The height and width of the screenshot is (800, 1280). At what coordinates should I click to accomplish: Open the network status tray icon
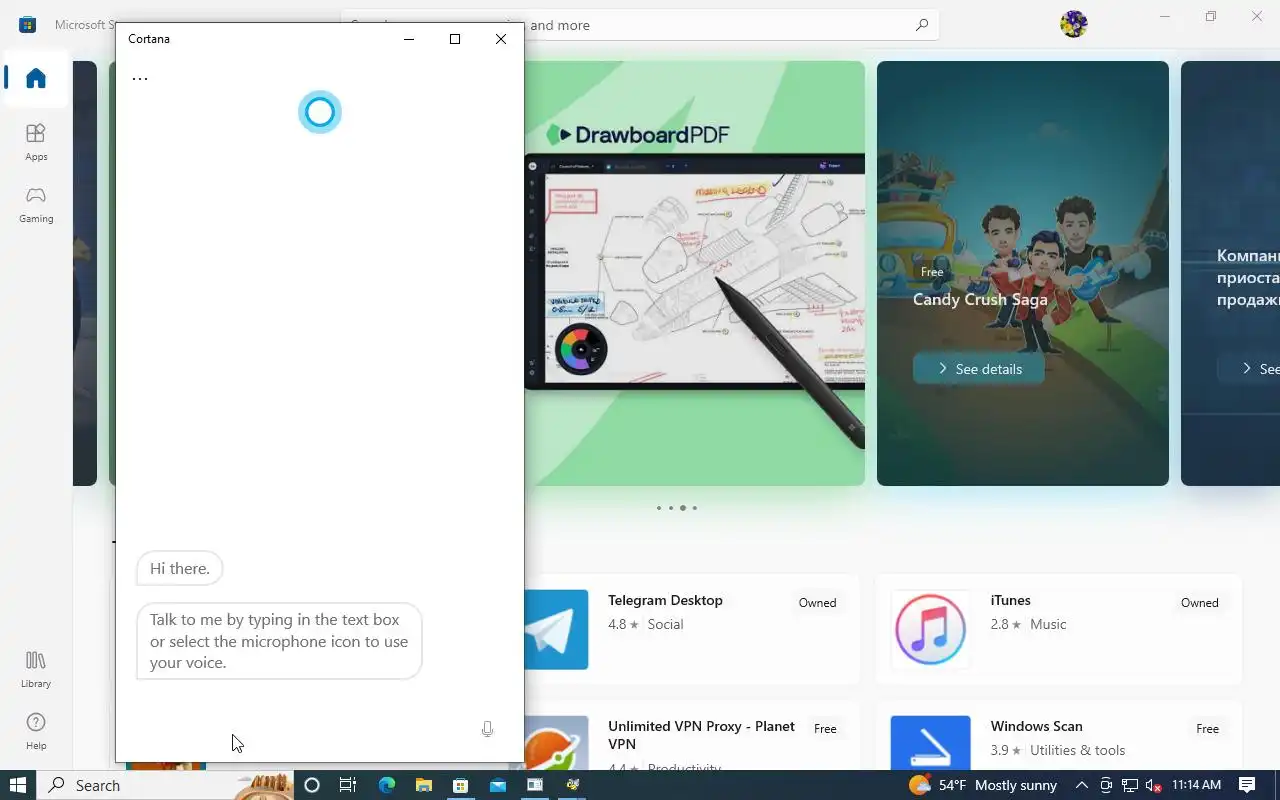(x=1130, y=785)
